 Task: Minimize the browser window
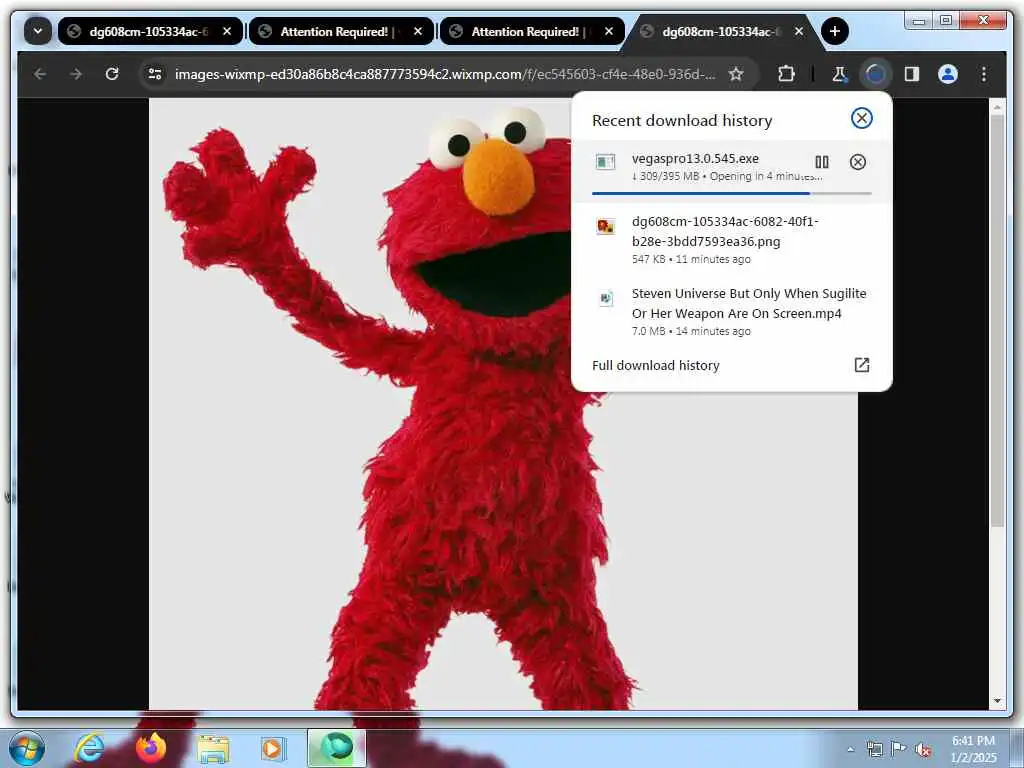pyautogui.click(x=919, y=21)
